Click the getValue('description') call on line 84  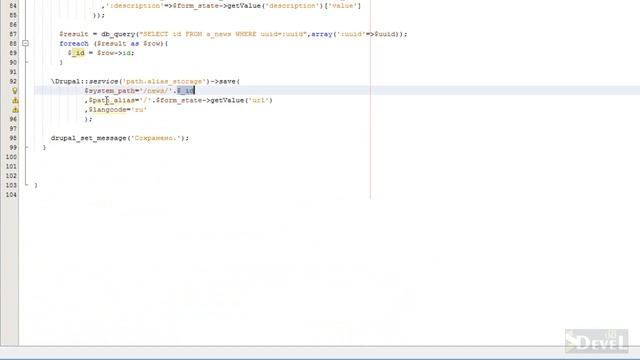coord(276,6)
